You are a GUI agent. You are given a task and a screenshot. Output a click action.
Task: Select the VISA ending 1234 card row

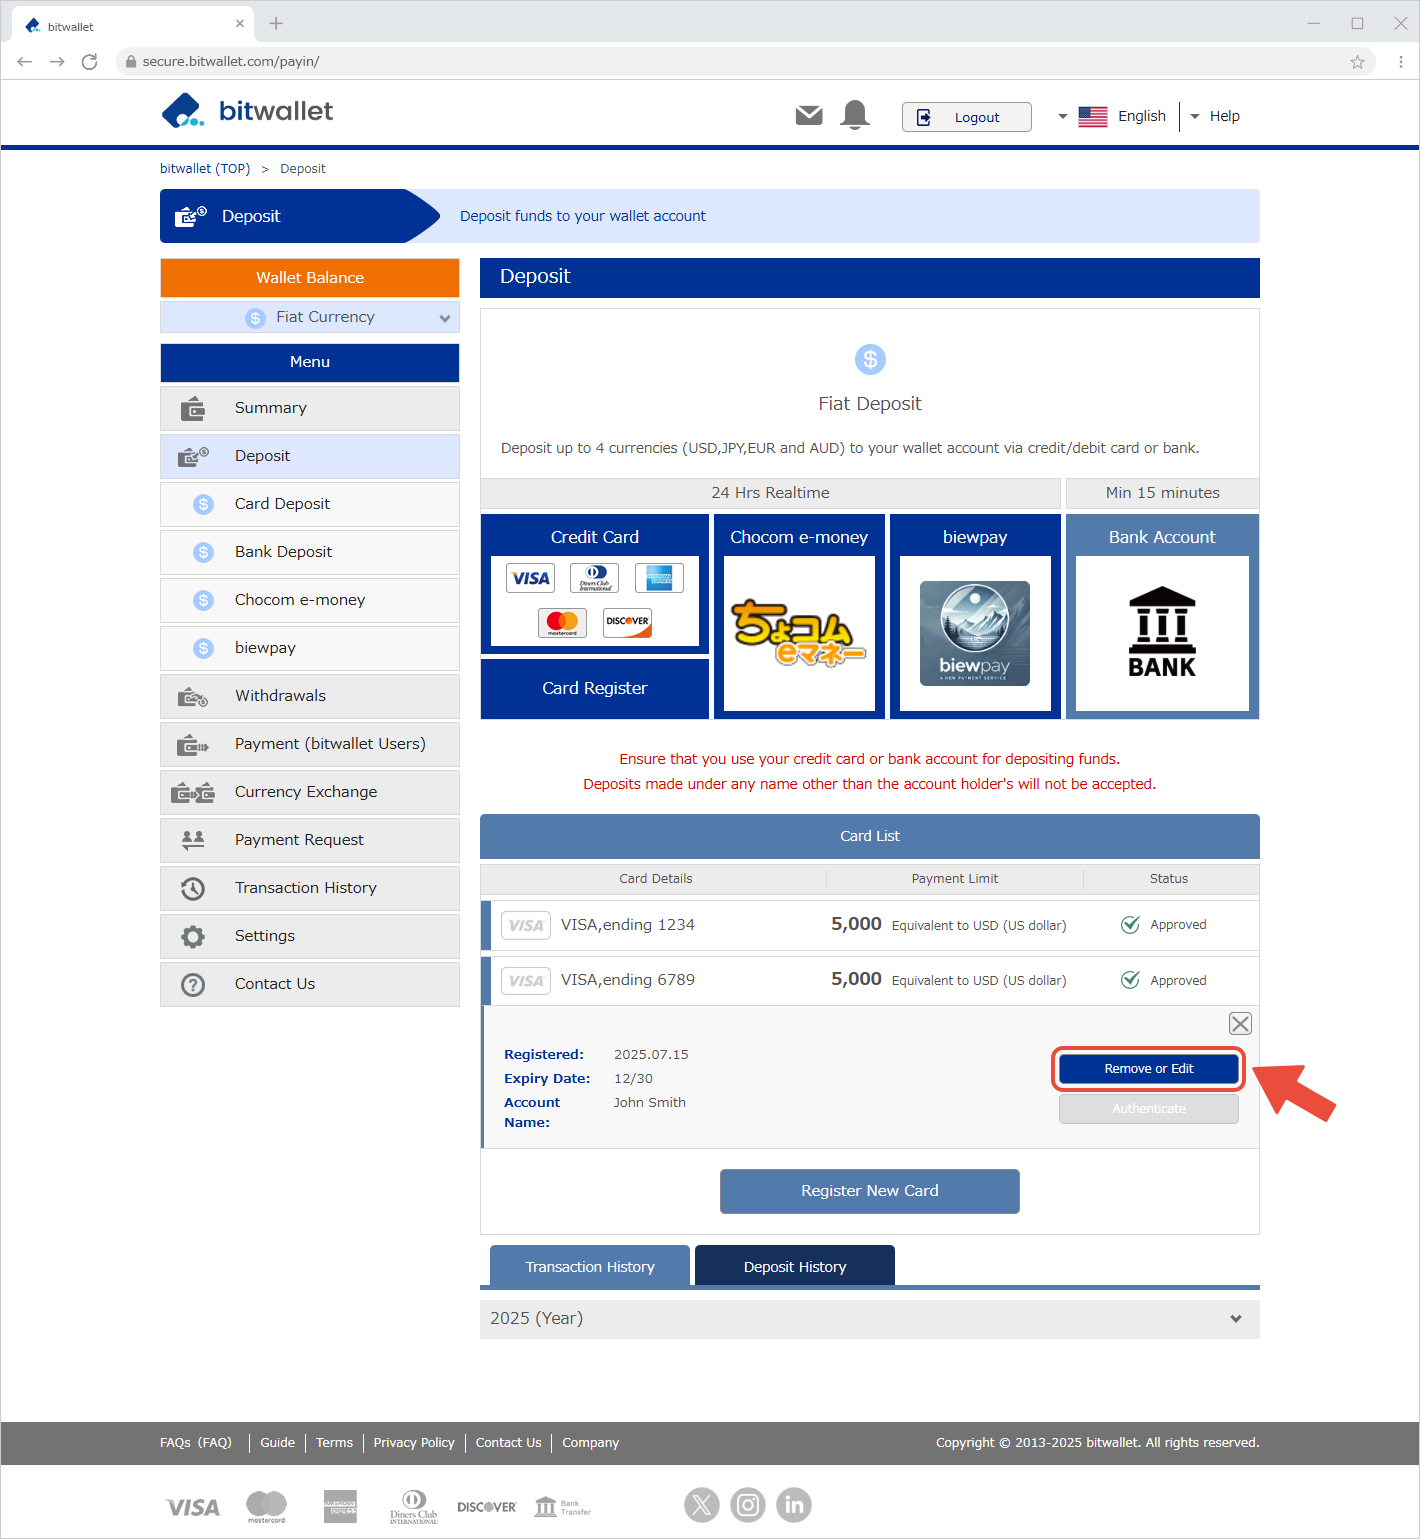(627, 925)
